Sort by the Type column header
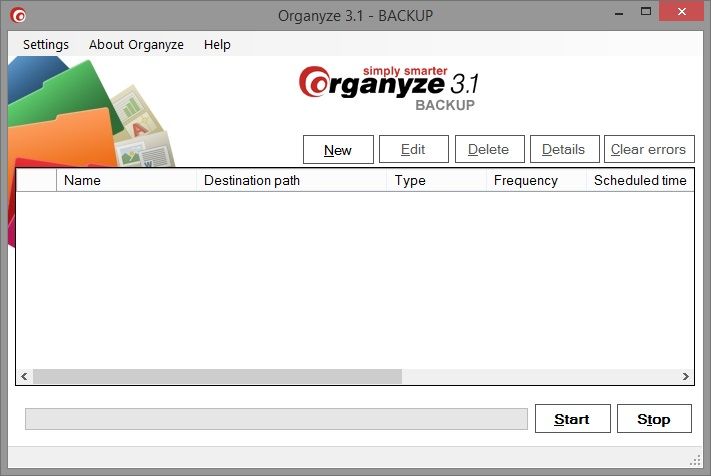711x476 pixels. click(x=436, y=180)
